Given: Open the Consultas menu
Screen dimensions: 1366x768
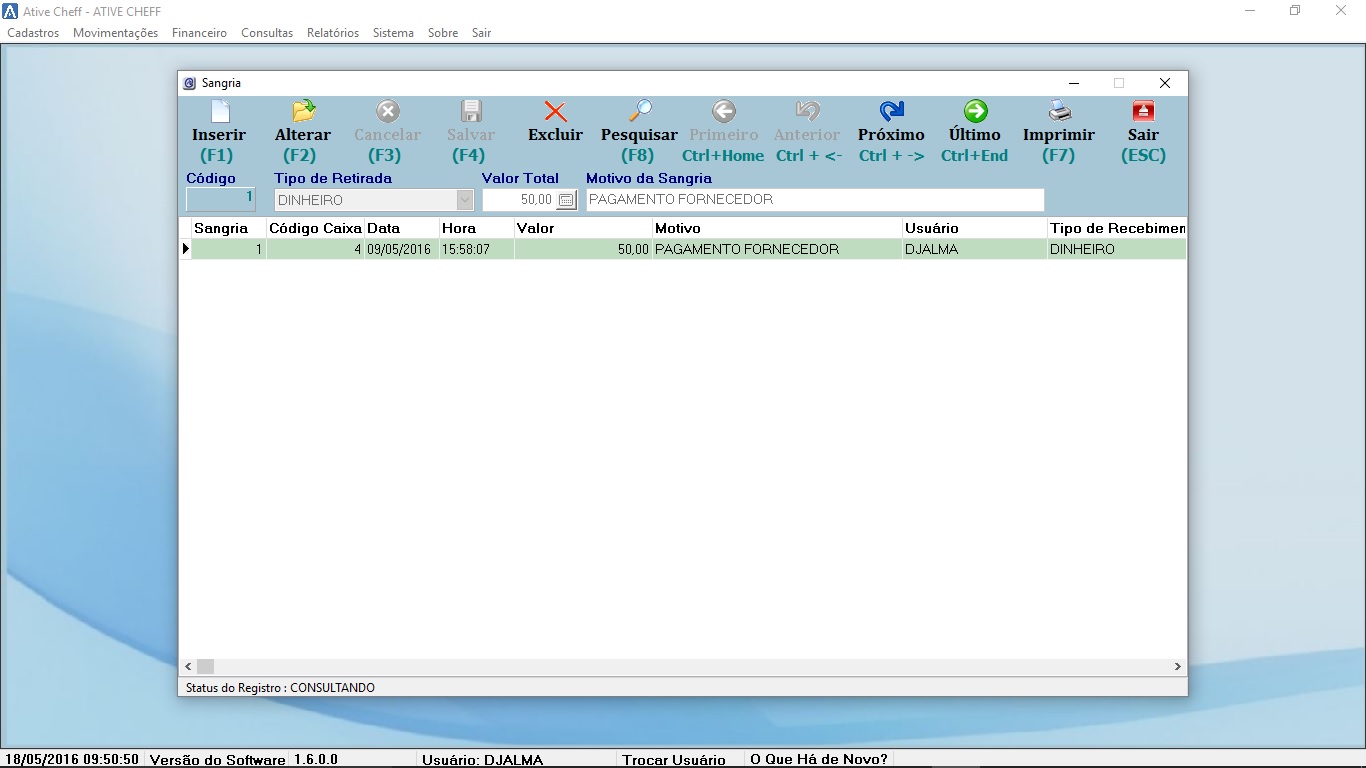Looking at the screenshot, I should point(267,33).
